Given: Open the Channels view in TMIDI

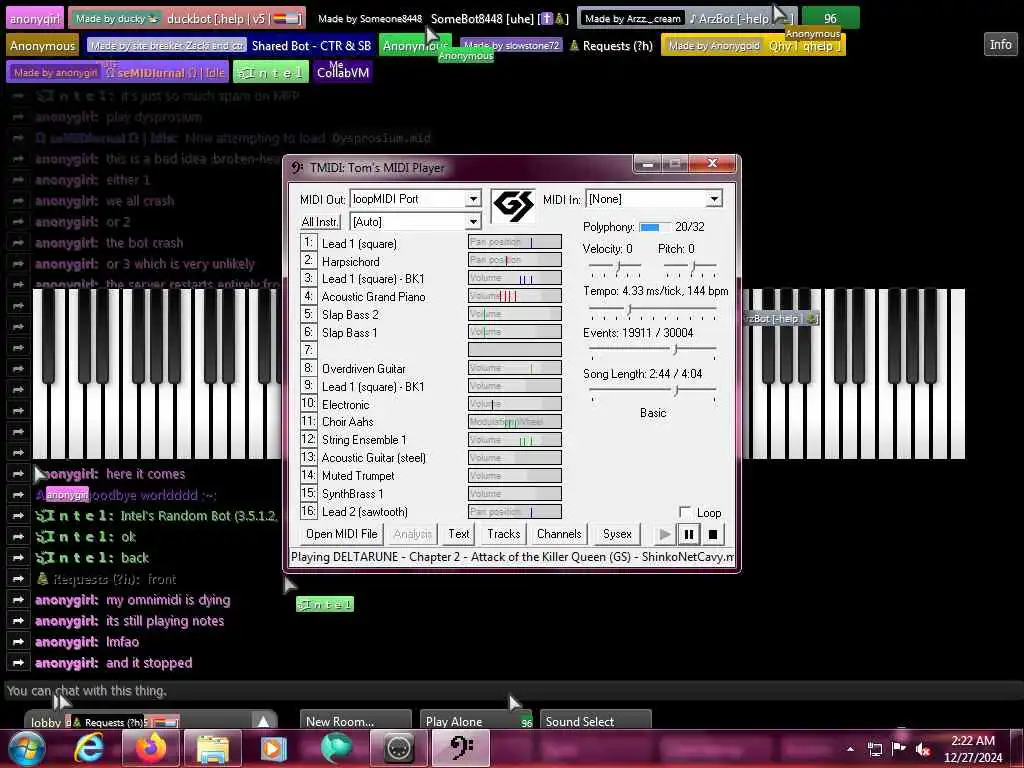Looking at the screenshot, I should click(559, 534).
